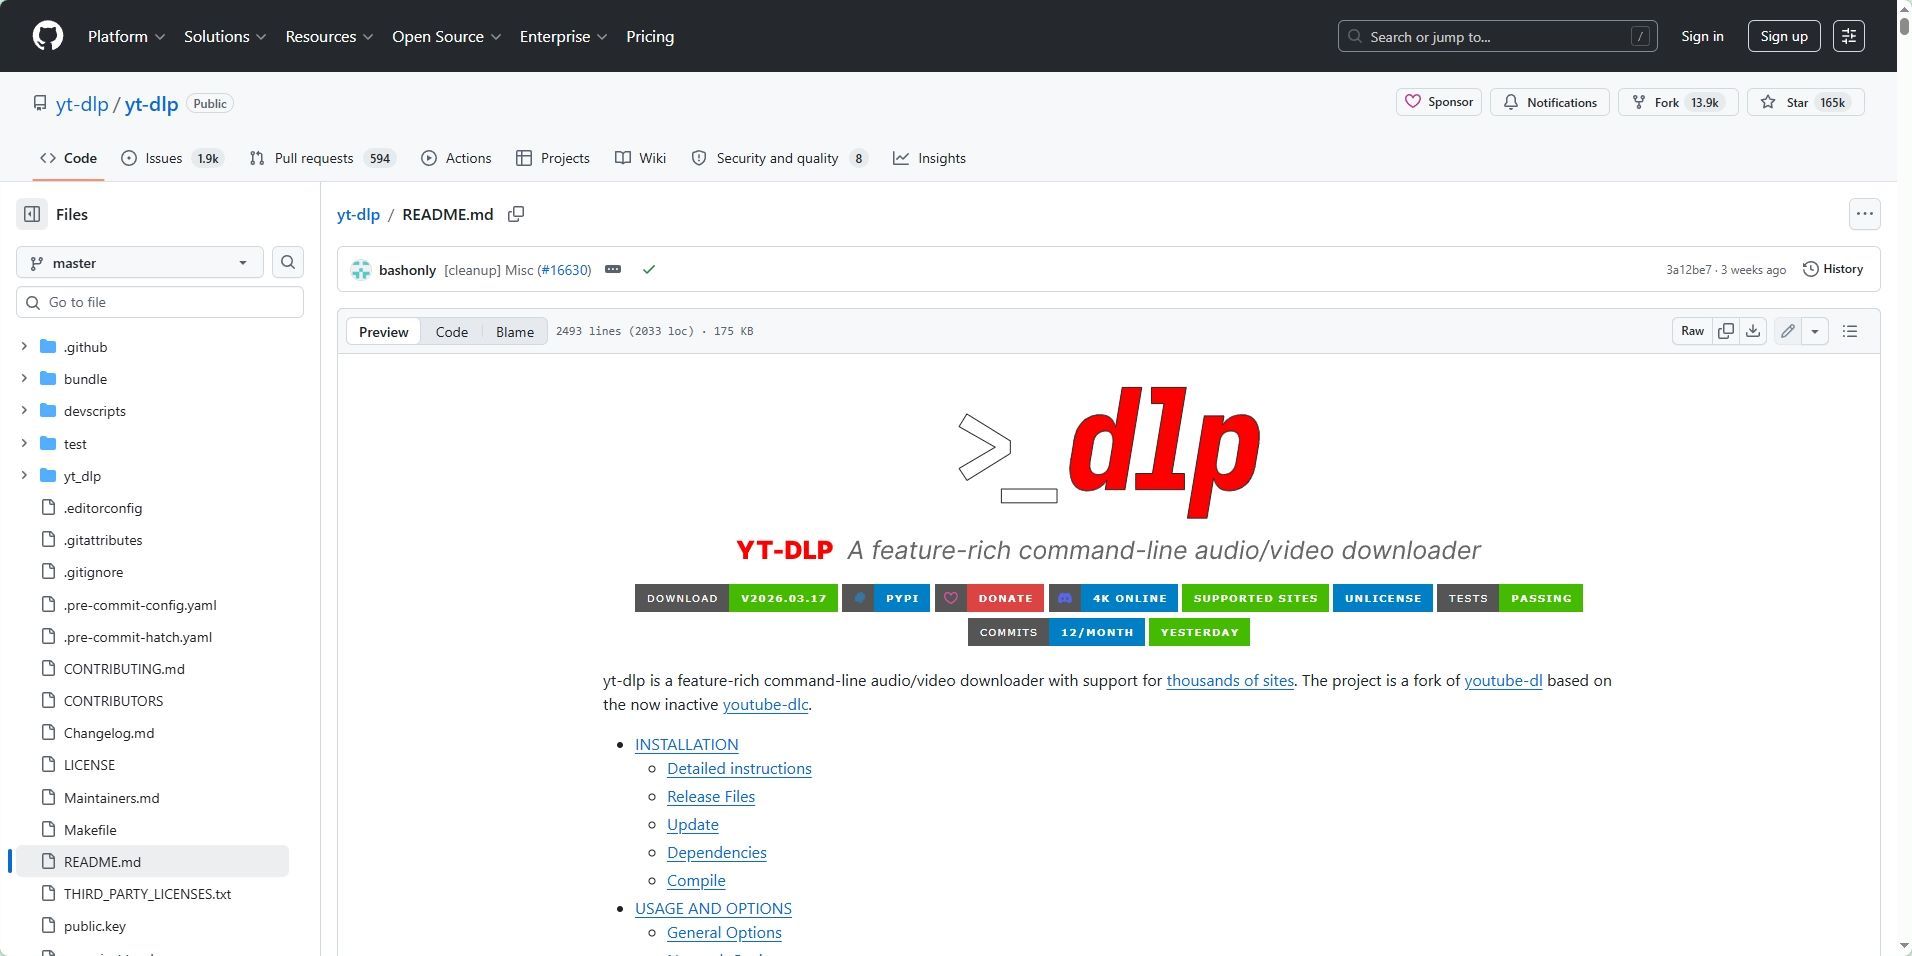
Task: Open the appearance settings icon in header
Action: [1848, 36]
